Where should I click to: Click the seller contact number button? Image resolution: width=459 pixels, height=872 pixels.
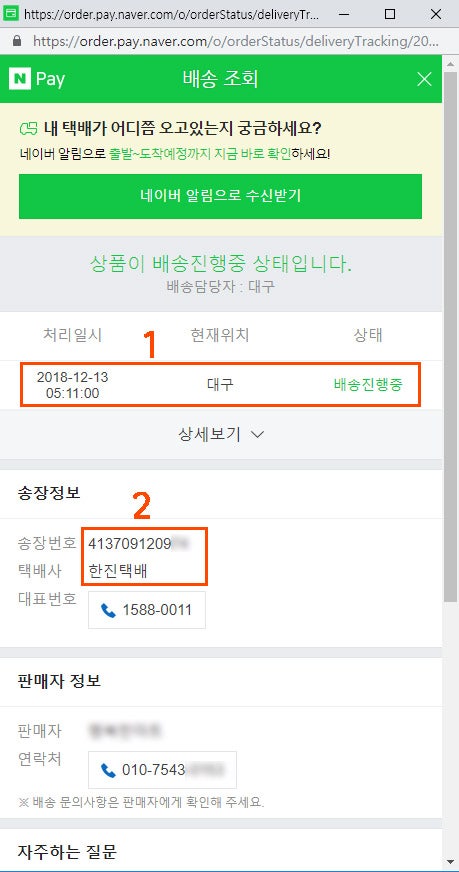click(162, 770)
